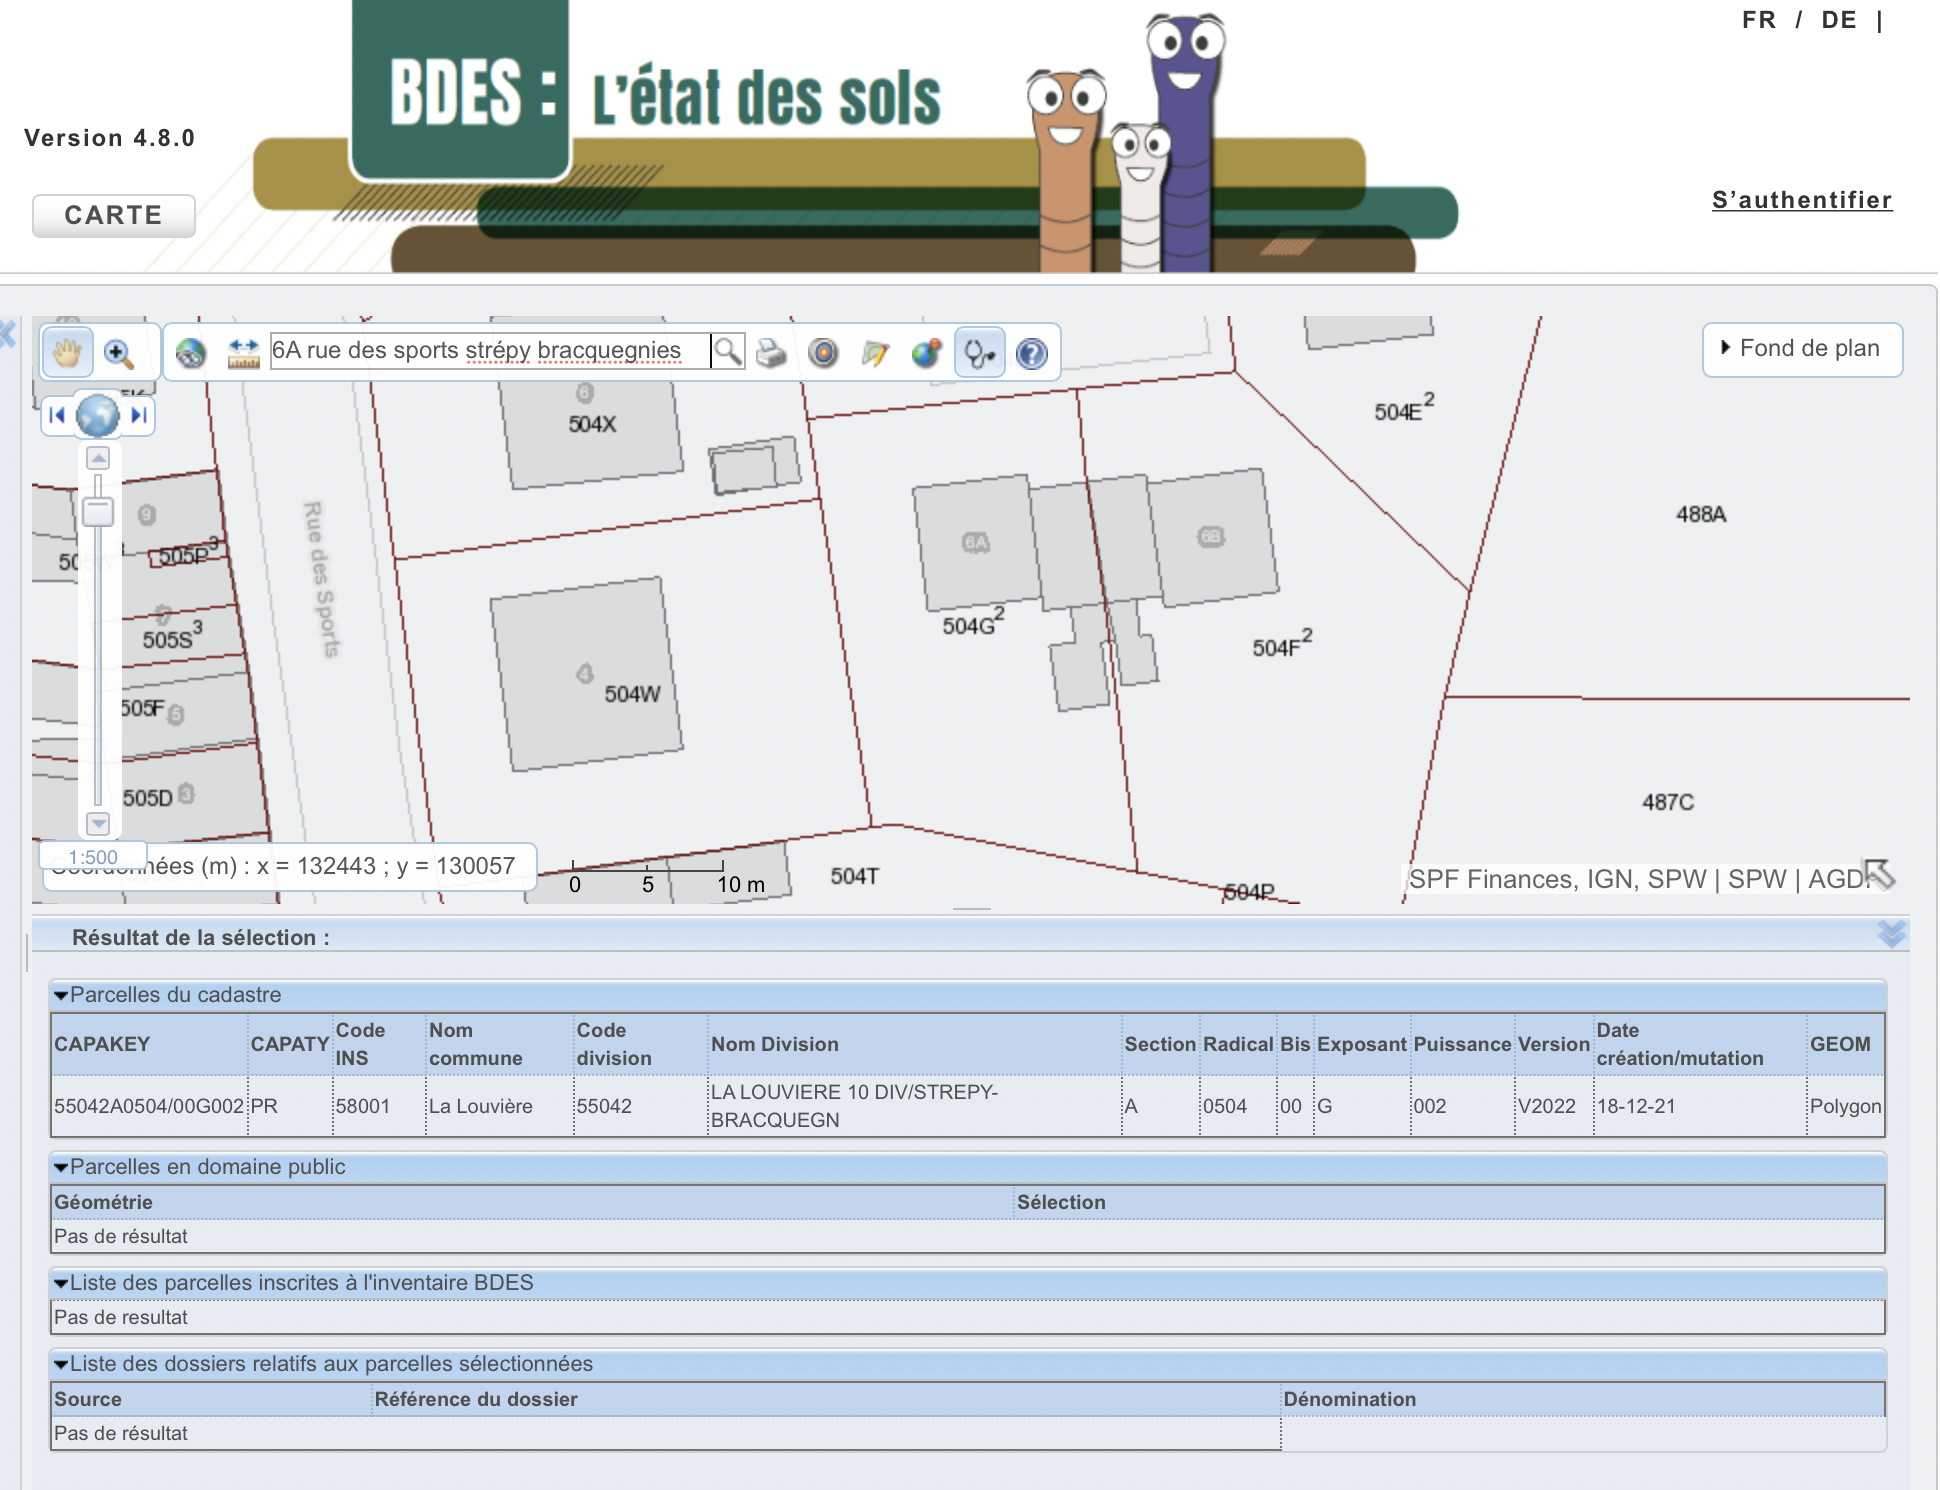Go to next map extent
Screen dimensions: 1940x1490
click(139, 415)
